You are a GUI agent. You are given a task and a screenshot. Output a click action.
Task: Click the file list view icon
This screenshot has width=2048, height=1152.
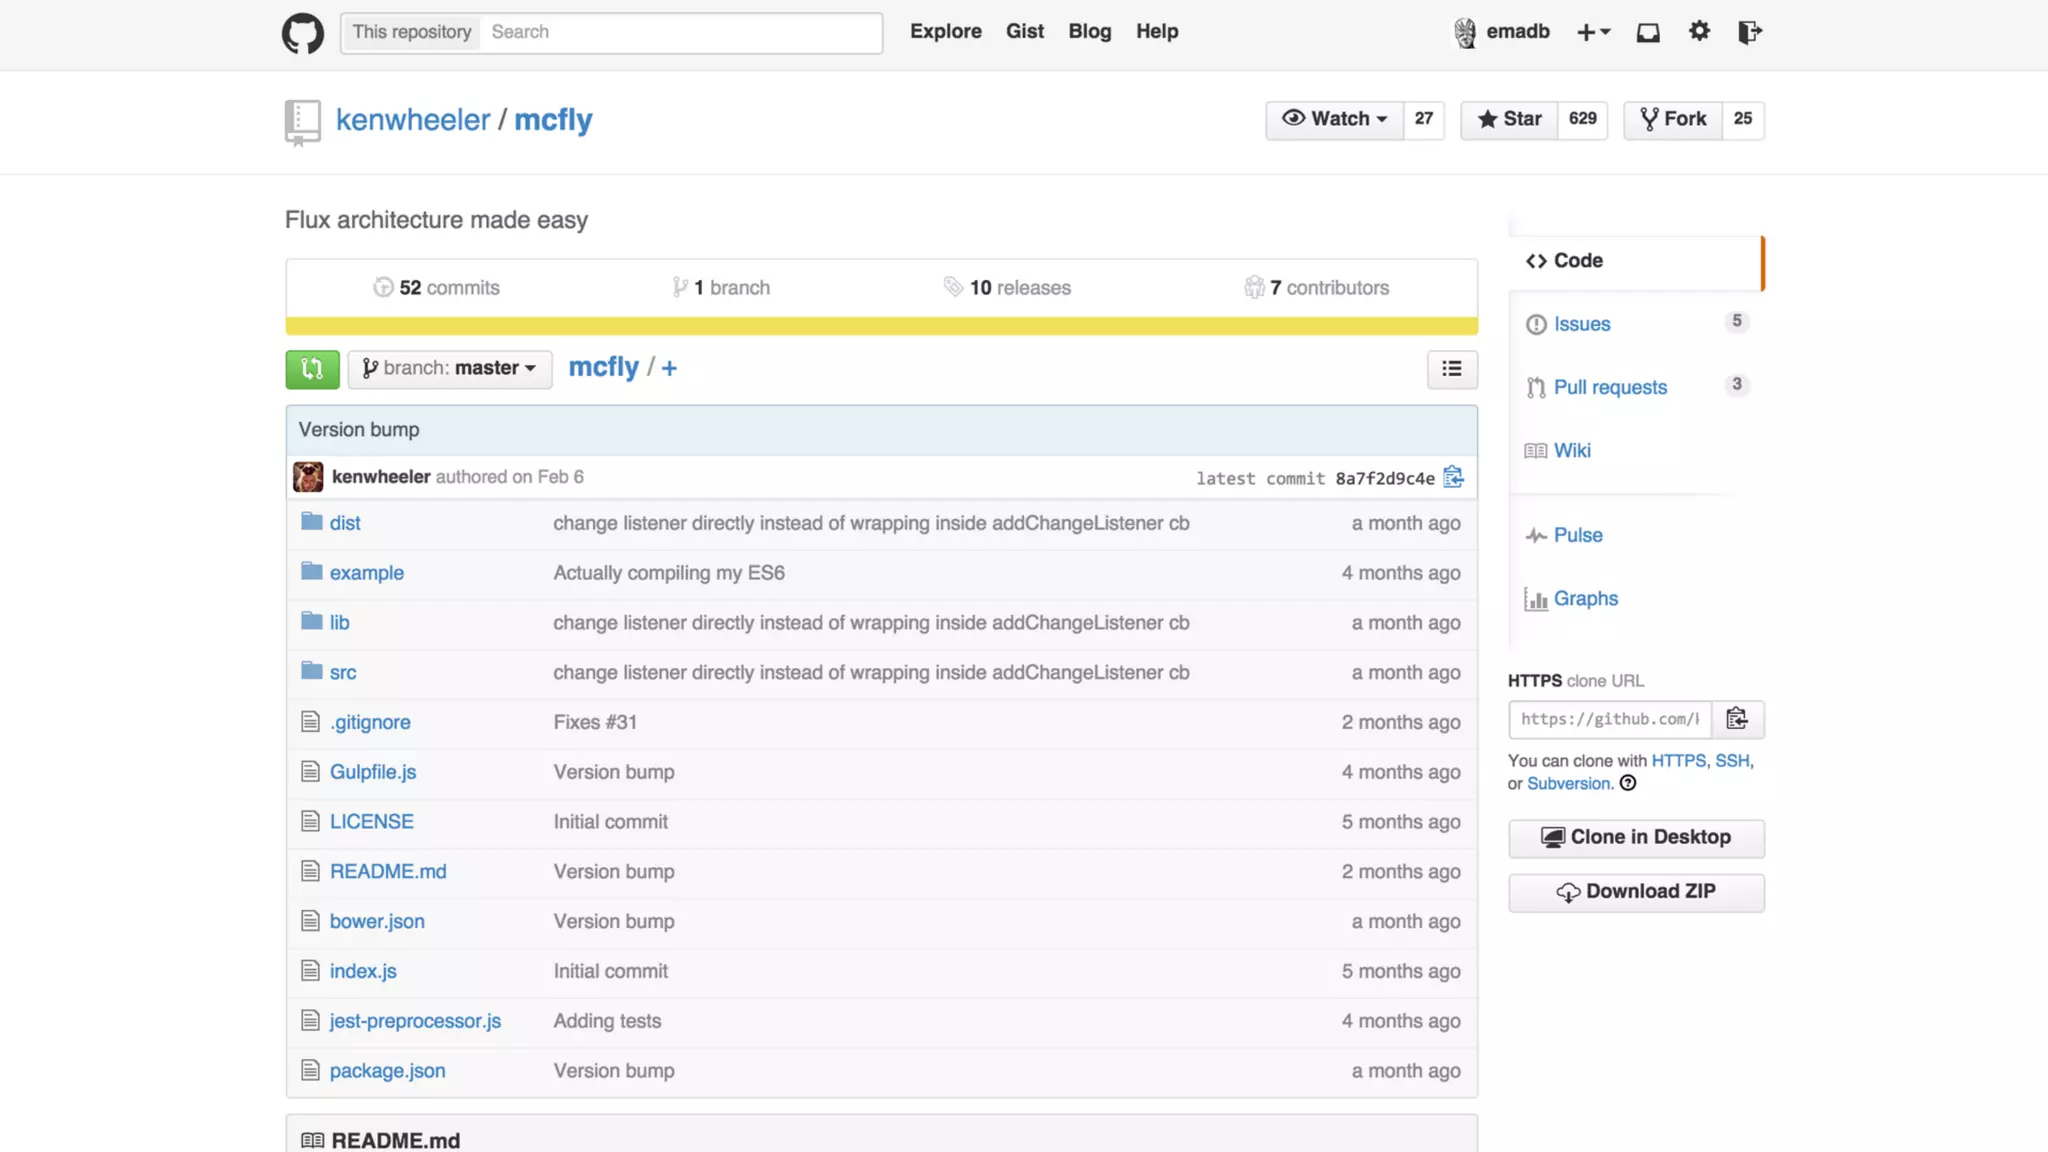tap(1451, 369)
